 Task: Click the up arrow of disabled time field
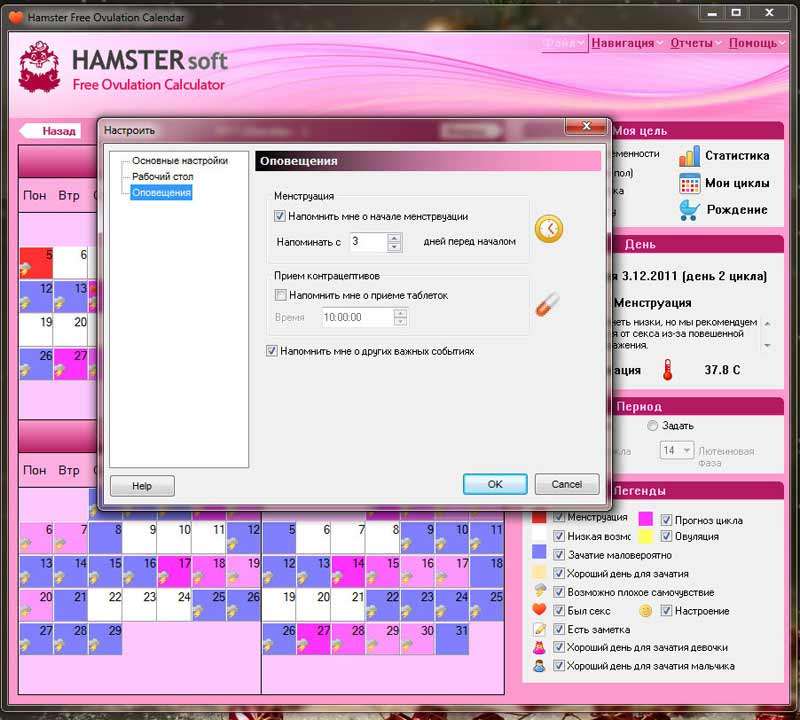click(x=401, y=313)
